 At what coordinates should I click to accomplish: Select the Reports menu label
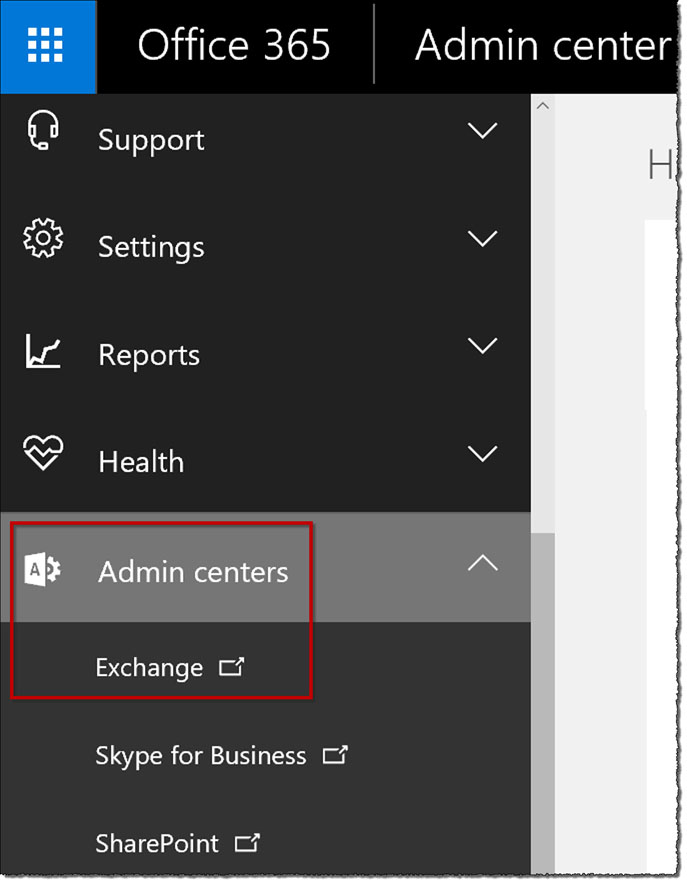pyautogui.click(x=149, y=355)
